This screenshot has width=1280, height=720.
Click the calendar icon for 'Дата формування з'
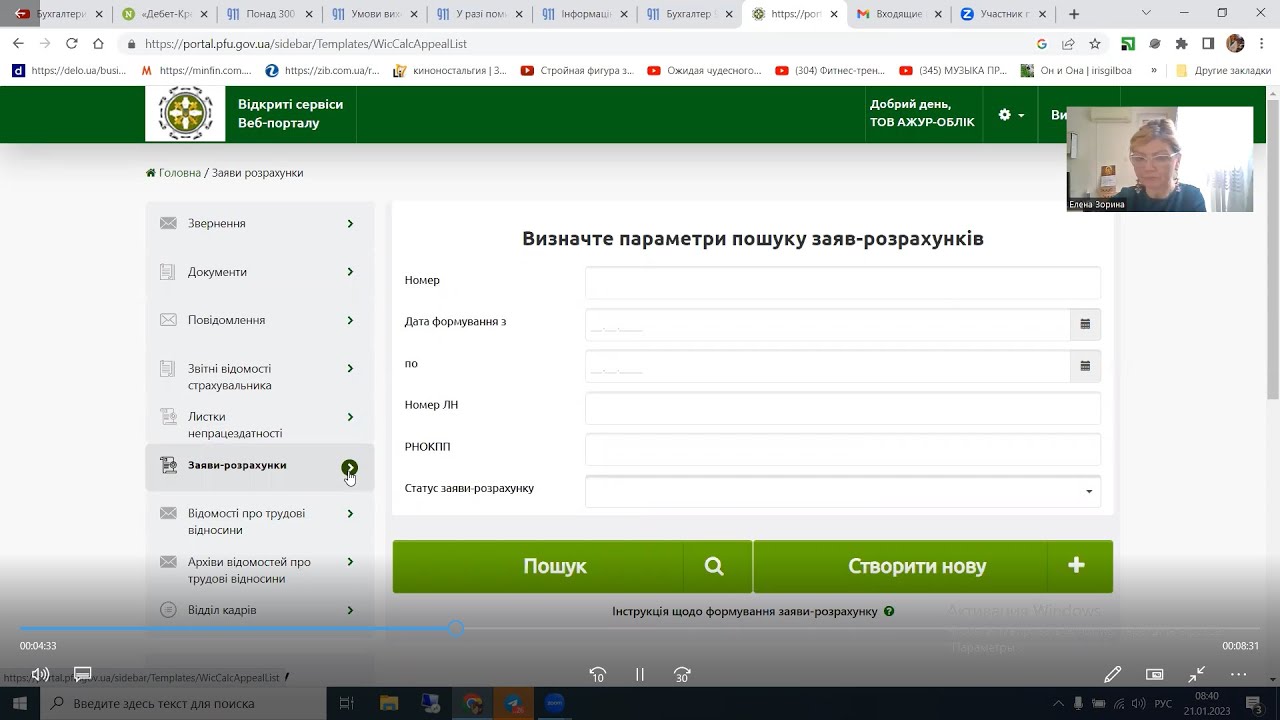(1085, 324)
